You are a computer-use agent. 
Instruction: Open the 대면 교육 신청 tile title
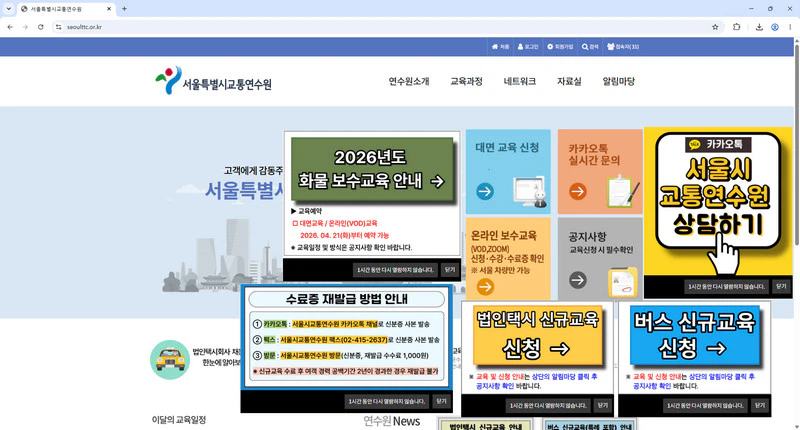507,147
